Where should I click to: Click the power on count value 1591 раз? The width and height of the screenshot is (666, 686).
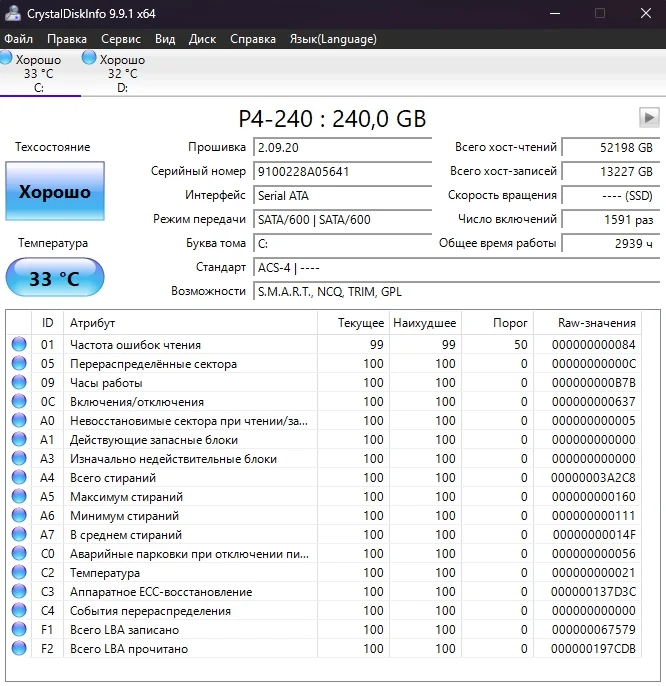(x=611, y=220)
